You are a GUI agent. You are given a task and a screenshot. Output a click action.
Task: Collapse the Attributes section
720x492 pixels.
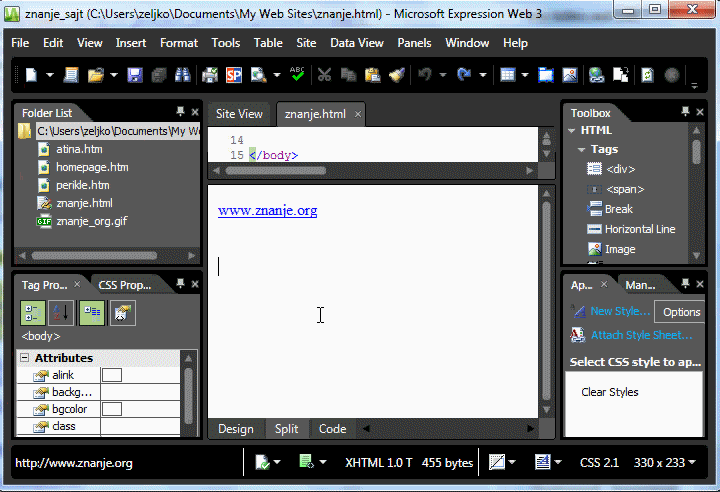click(25, 357)
